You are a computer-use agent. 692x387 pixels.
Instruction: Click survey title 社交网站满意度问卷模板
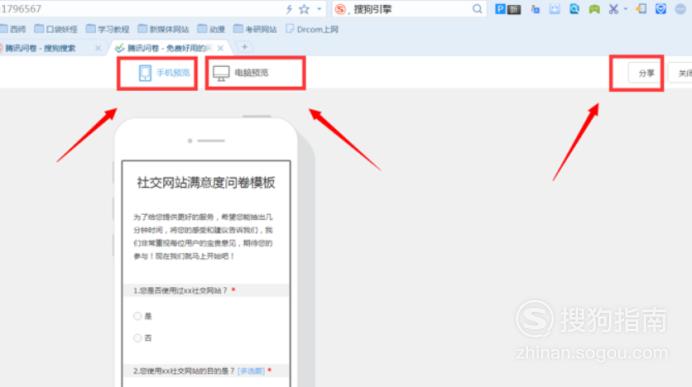[206, 182]
